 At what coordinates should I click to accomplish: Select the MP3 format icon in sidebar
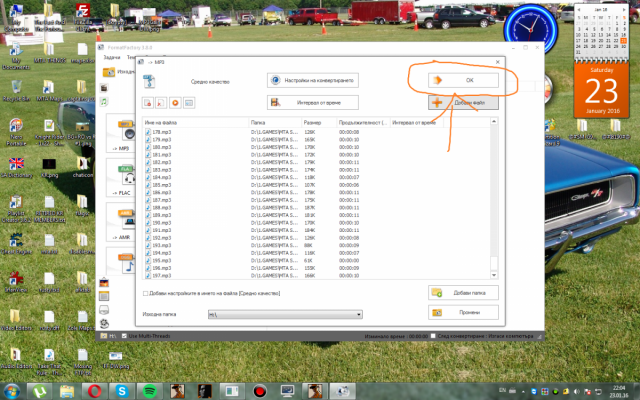coord(125,134)
